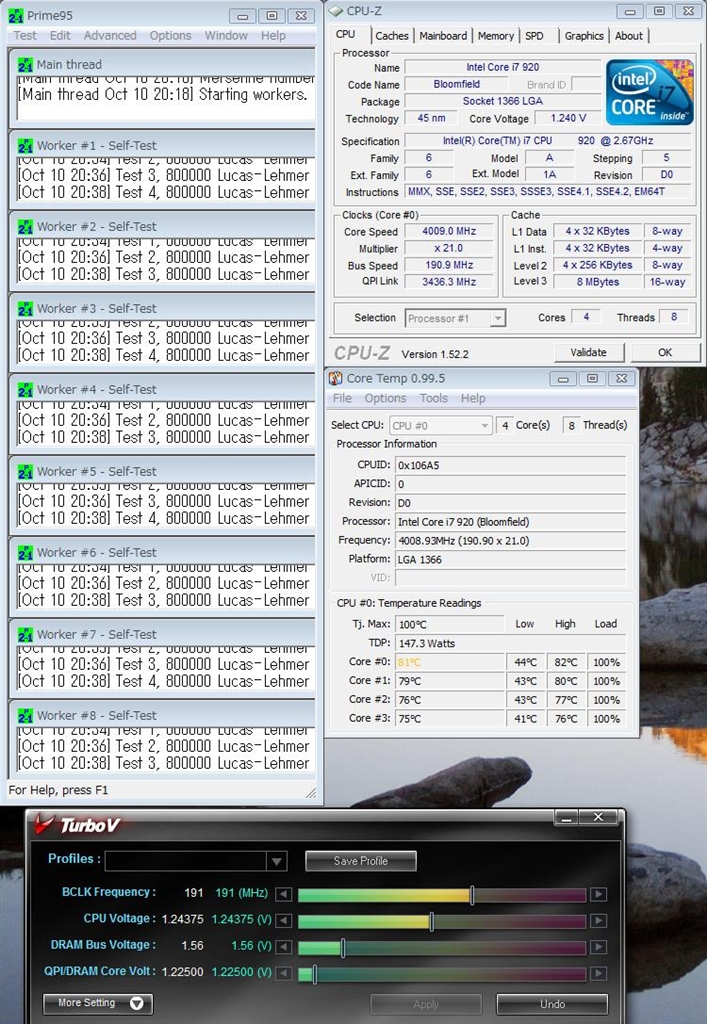The width and height of the screenshot is (707, 1024).
Task: Click the OK button in CPU-Z
Action: 665,353
